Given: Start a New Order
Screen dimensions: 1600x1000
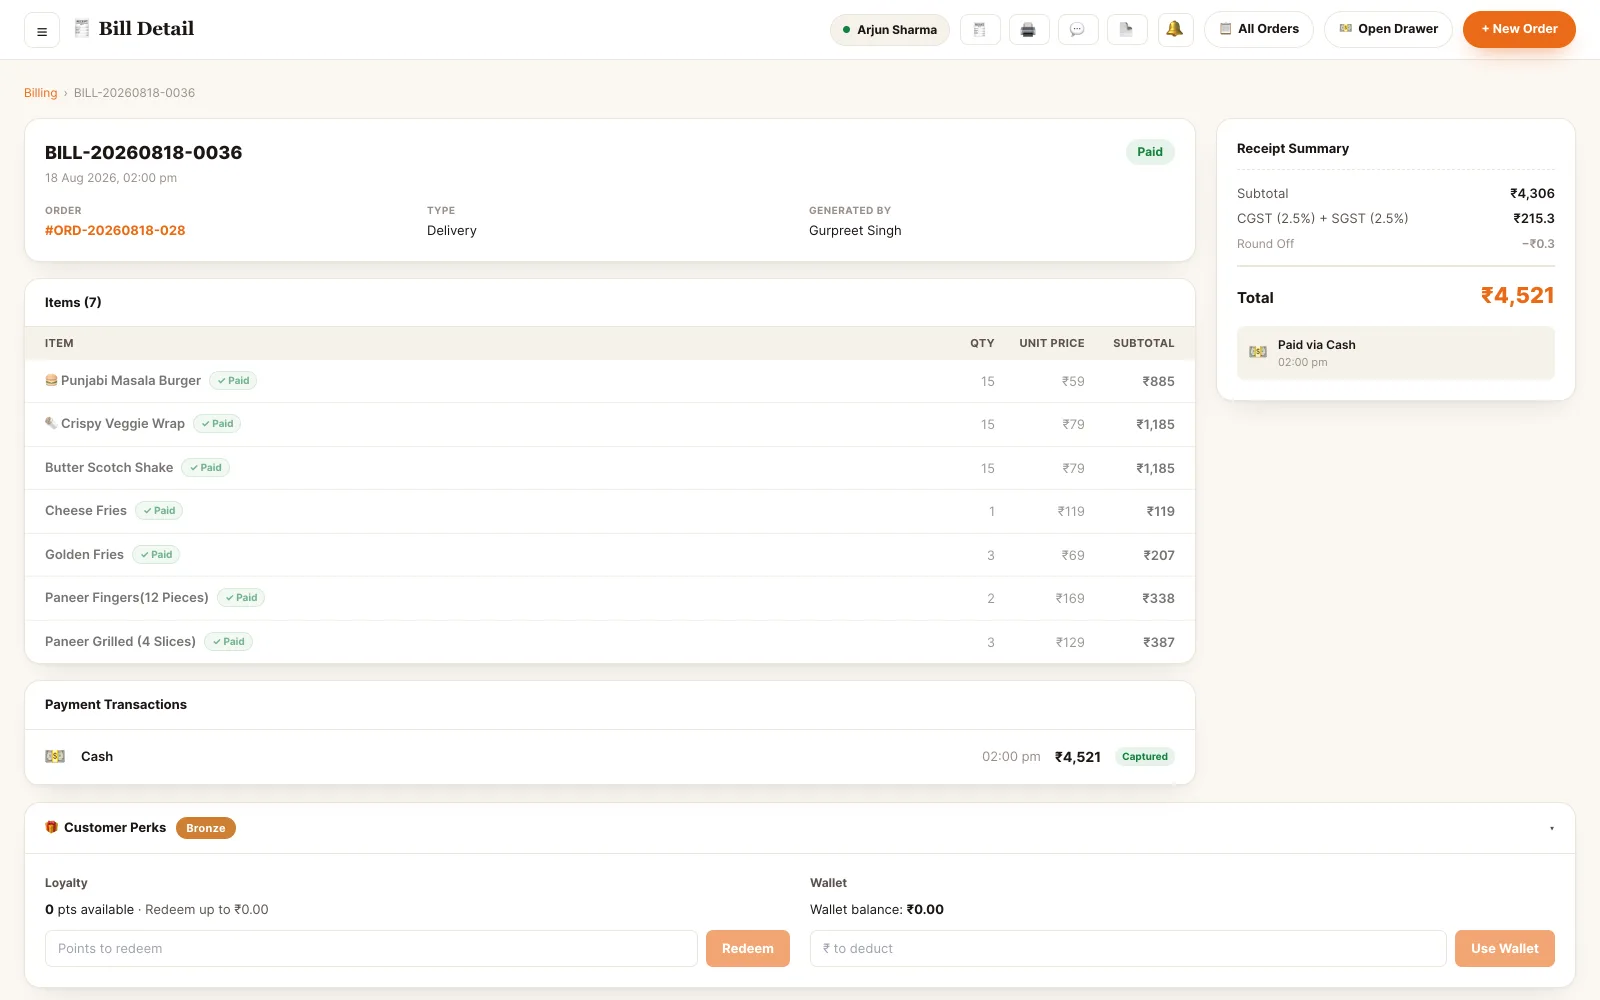Looking at the screenshot, I should pos(1519,29).
